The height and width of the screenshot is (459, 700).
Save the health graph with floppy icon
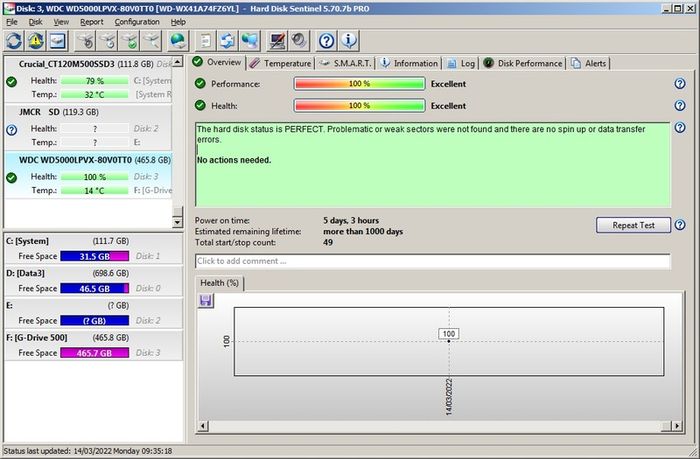pos(206,300)
